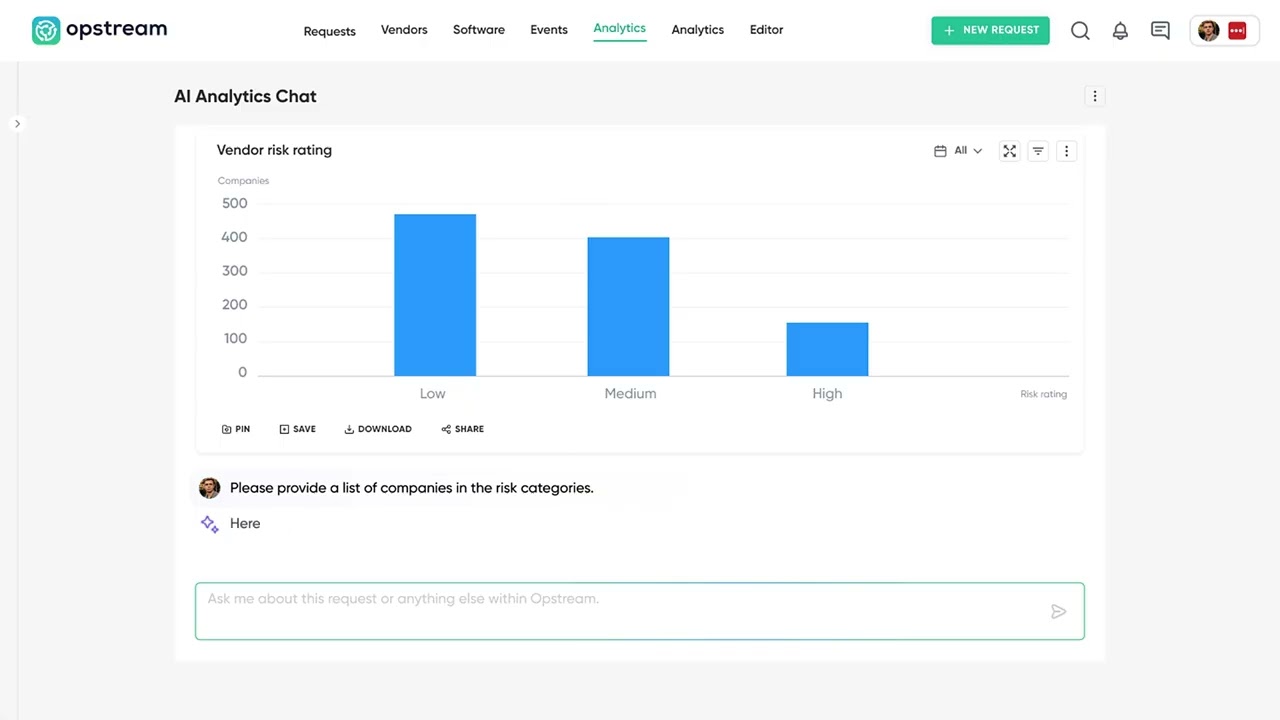The height and width of the screenshot is (720, 1280).
Task: Pin the chart
Action: [x=236, y=429]
